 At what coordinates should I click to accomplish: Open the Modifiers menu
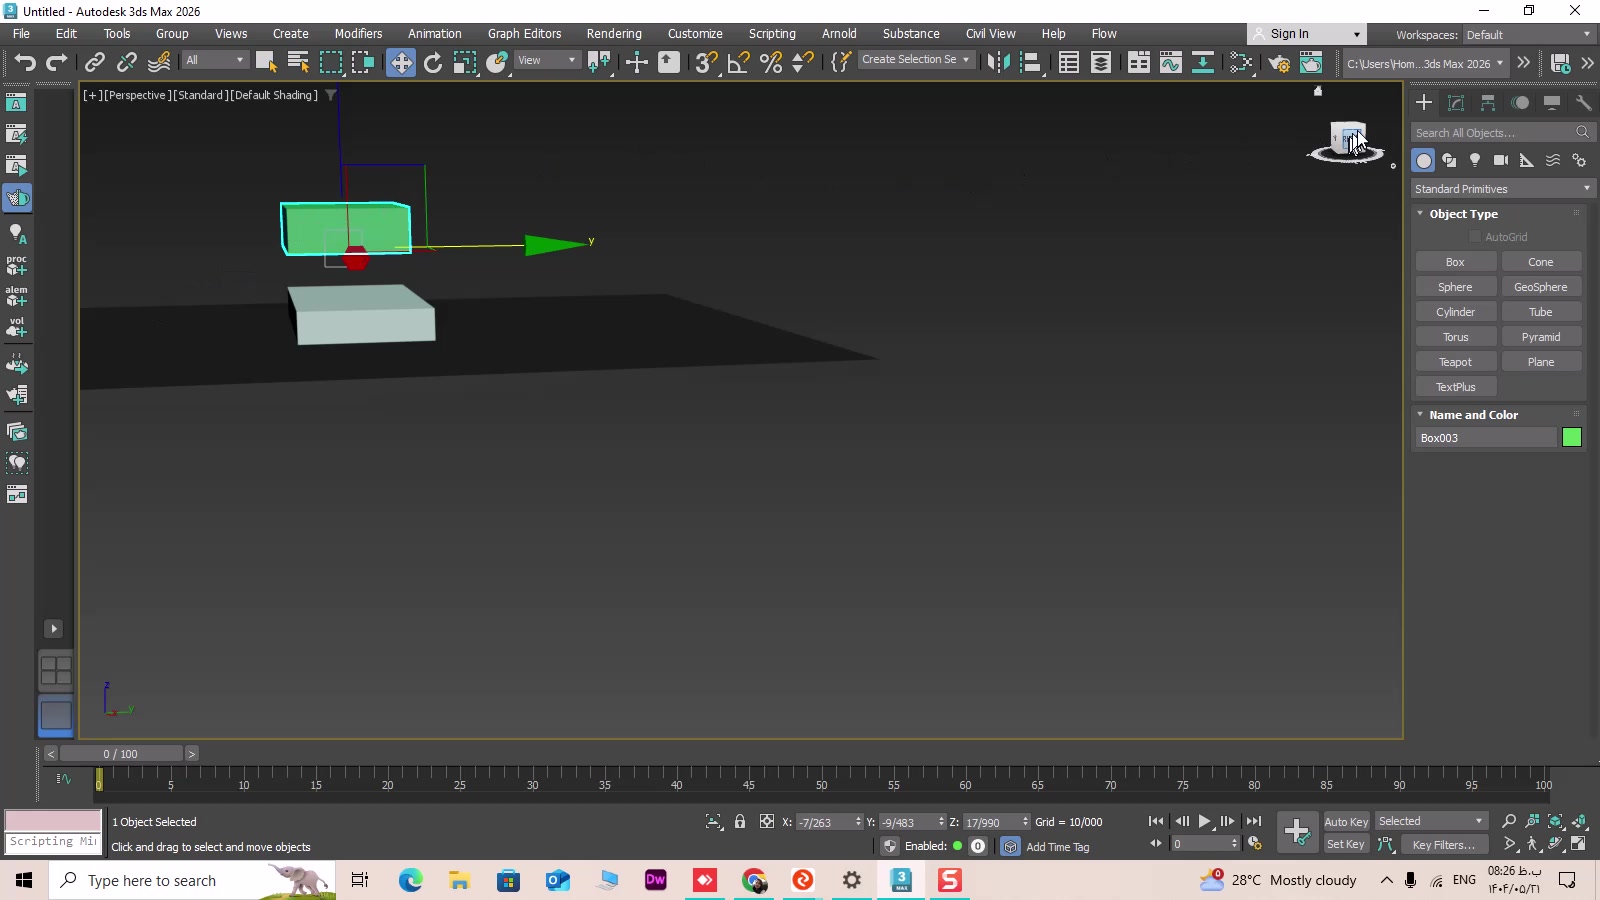(x=358, y=34)
